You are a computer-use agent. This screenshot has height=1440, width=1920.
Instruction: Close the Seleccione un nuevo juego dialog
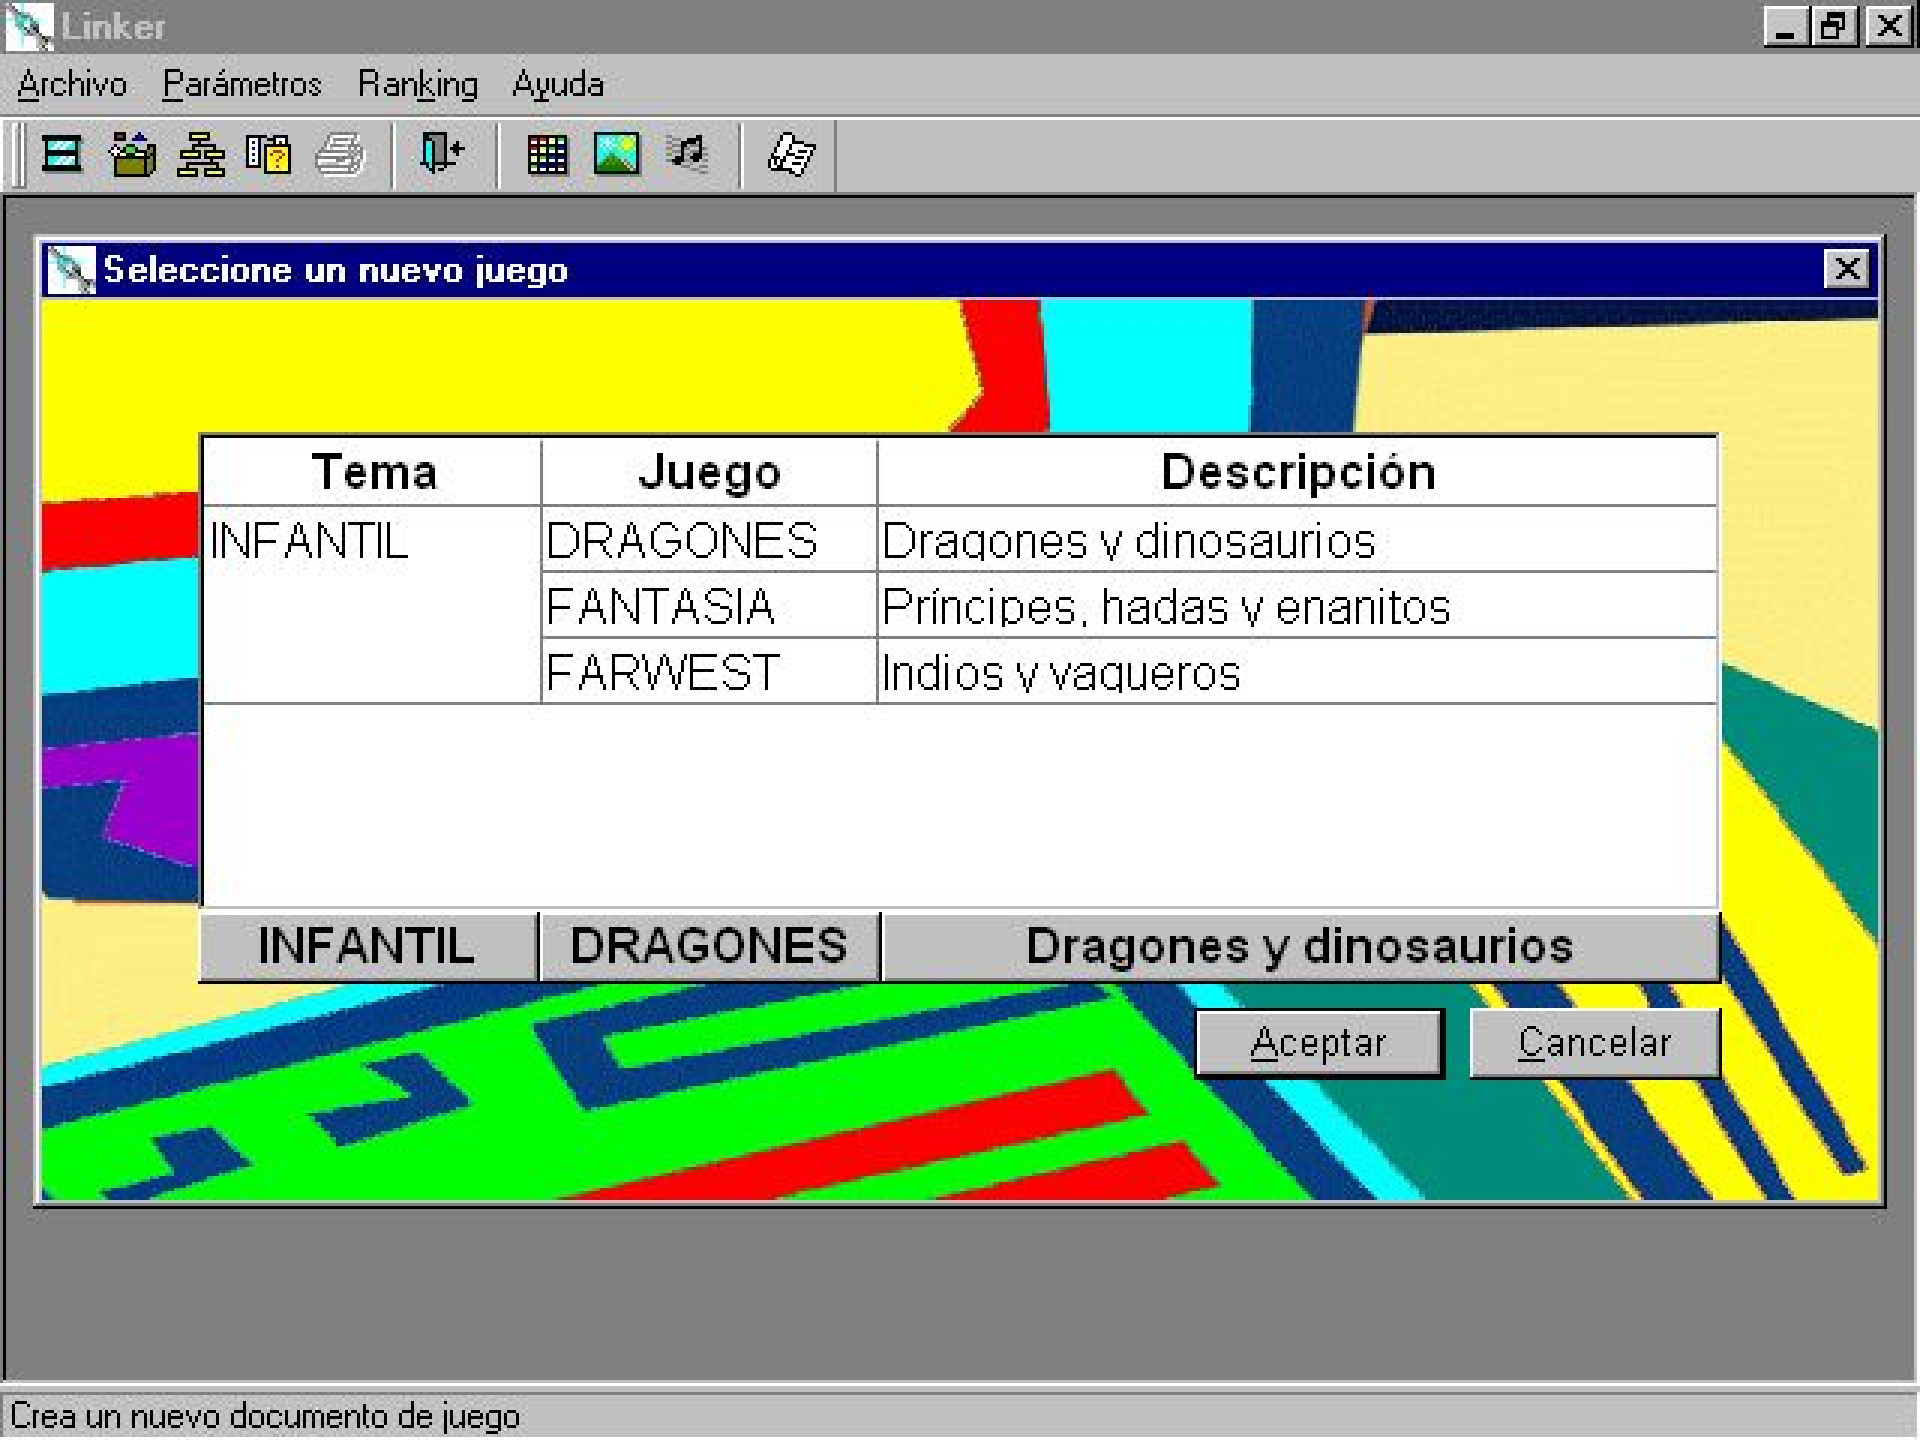click(x=1846, y=269)
